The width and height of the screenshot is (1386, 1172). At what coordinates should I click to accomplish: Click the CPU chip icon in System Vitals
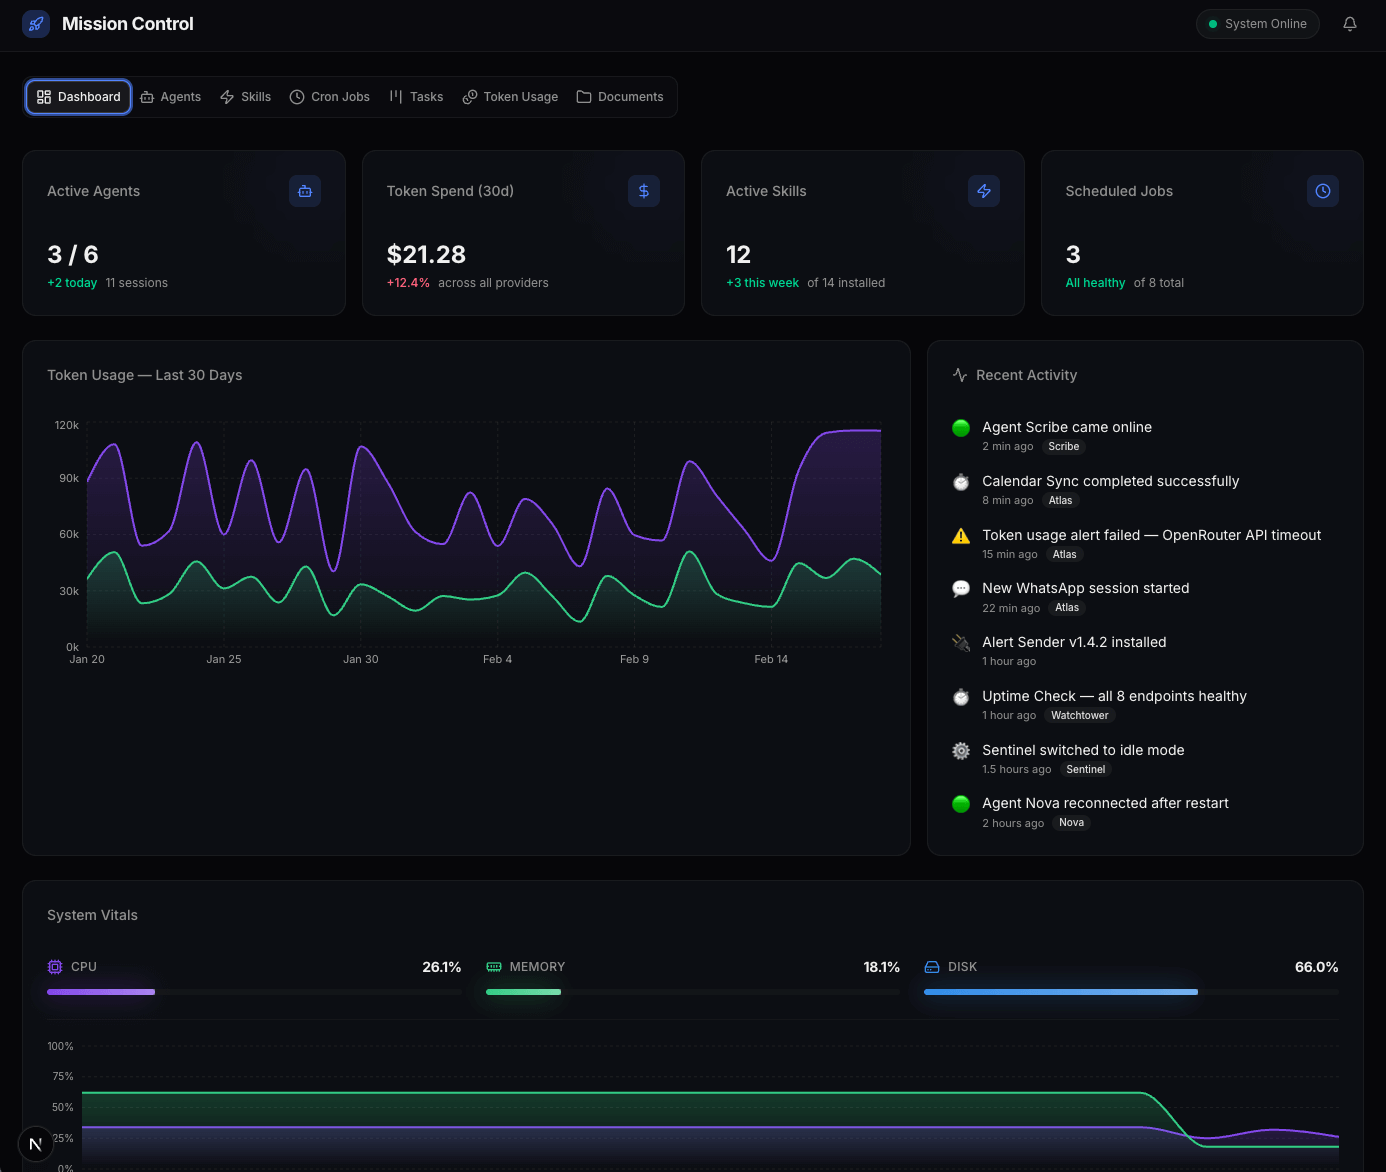point(55,967)
